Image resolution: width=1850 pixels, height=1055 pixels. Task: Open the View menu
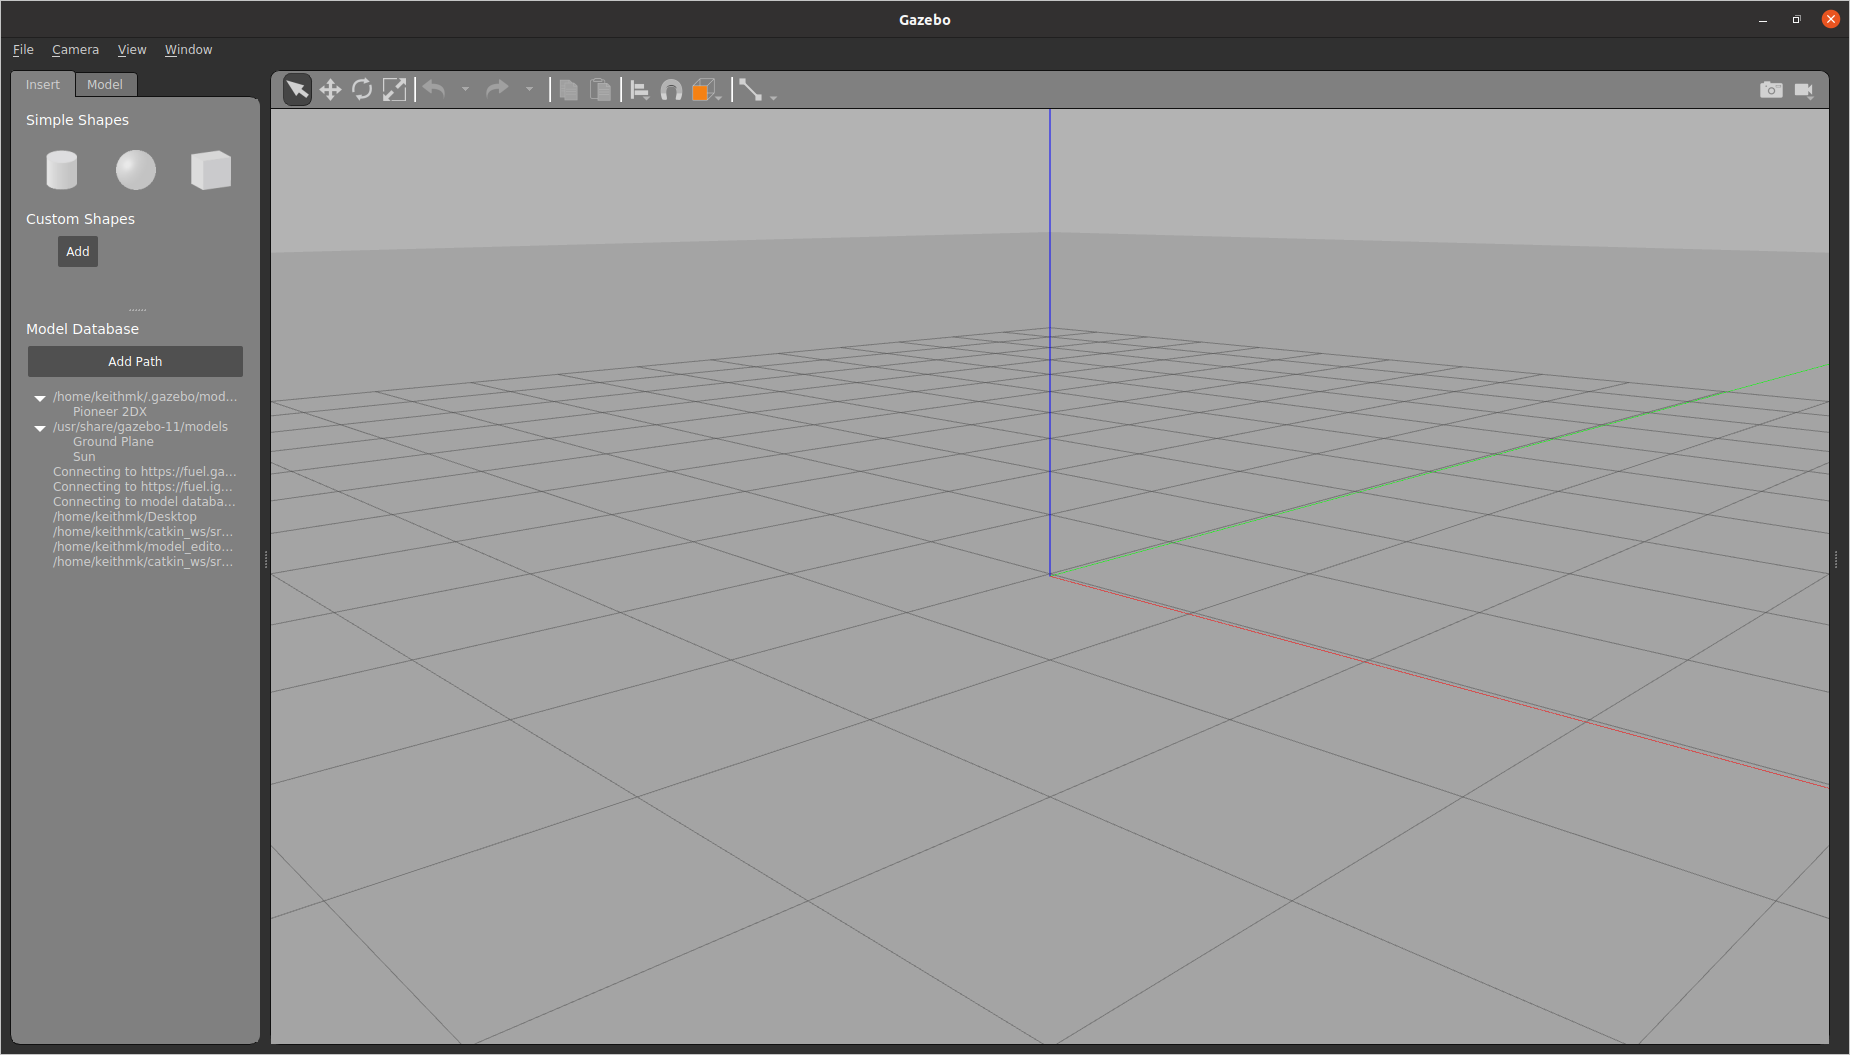point(132,50)
